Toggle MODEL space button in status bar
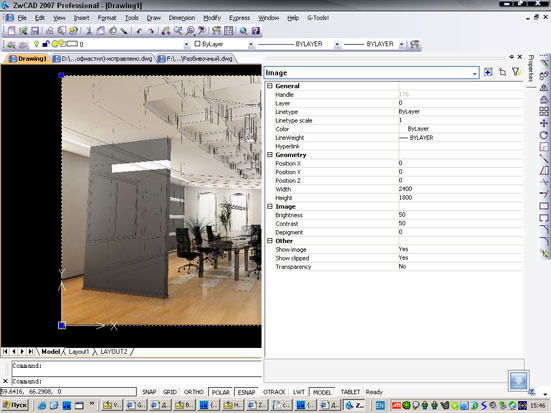 tap(322, 392)
